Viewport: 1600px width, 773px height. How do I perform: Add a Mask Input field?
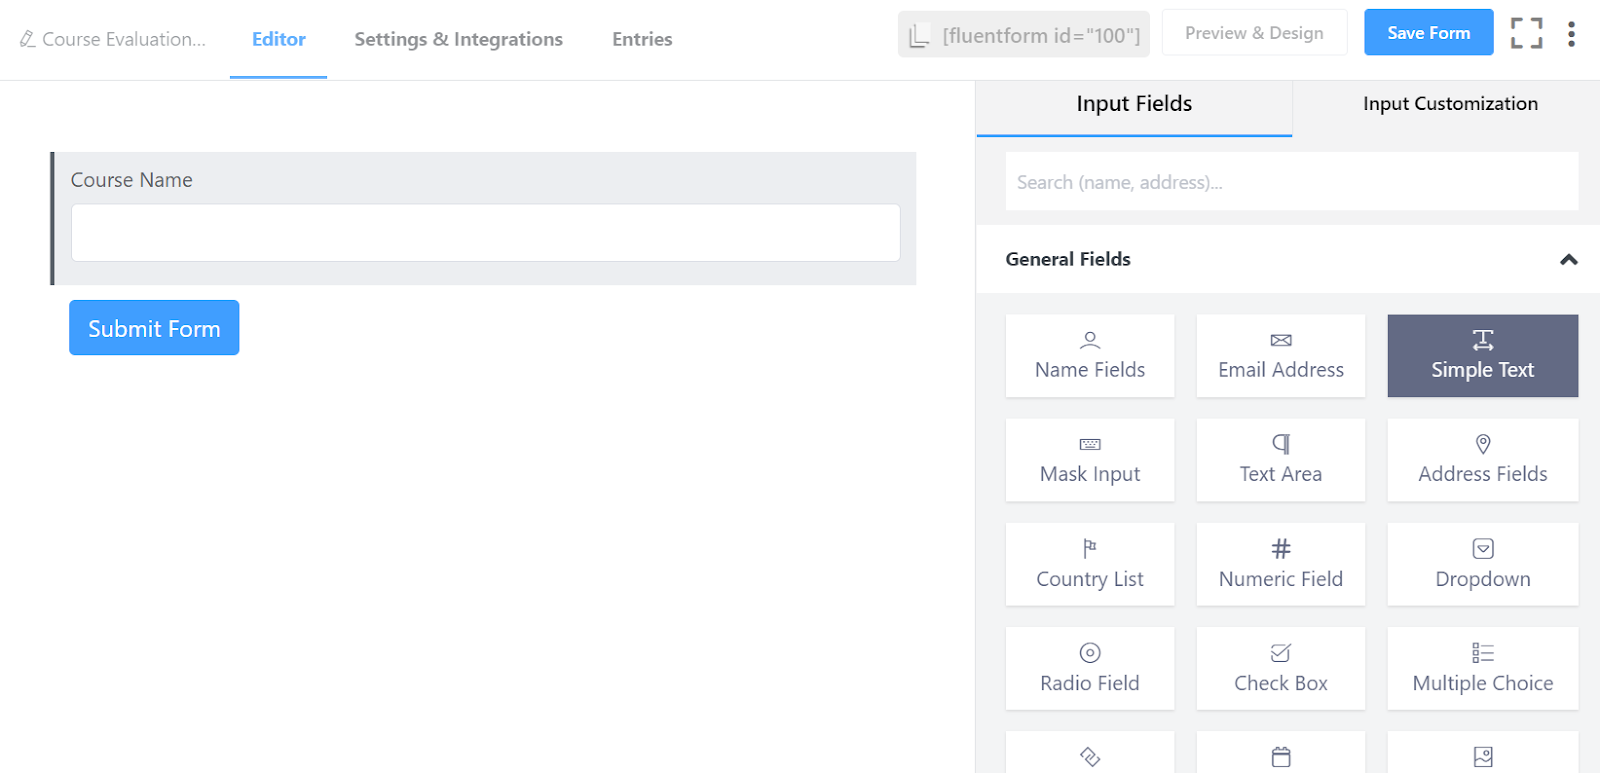point(1090,460)
